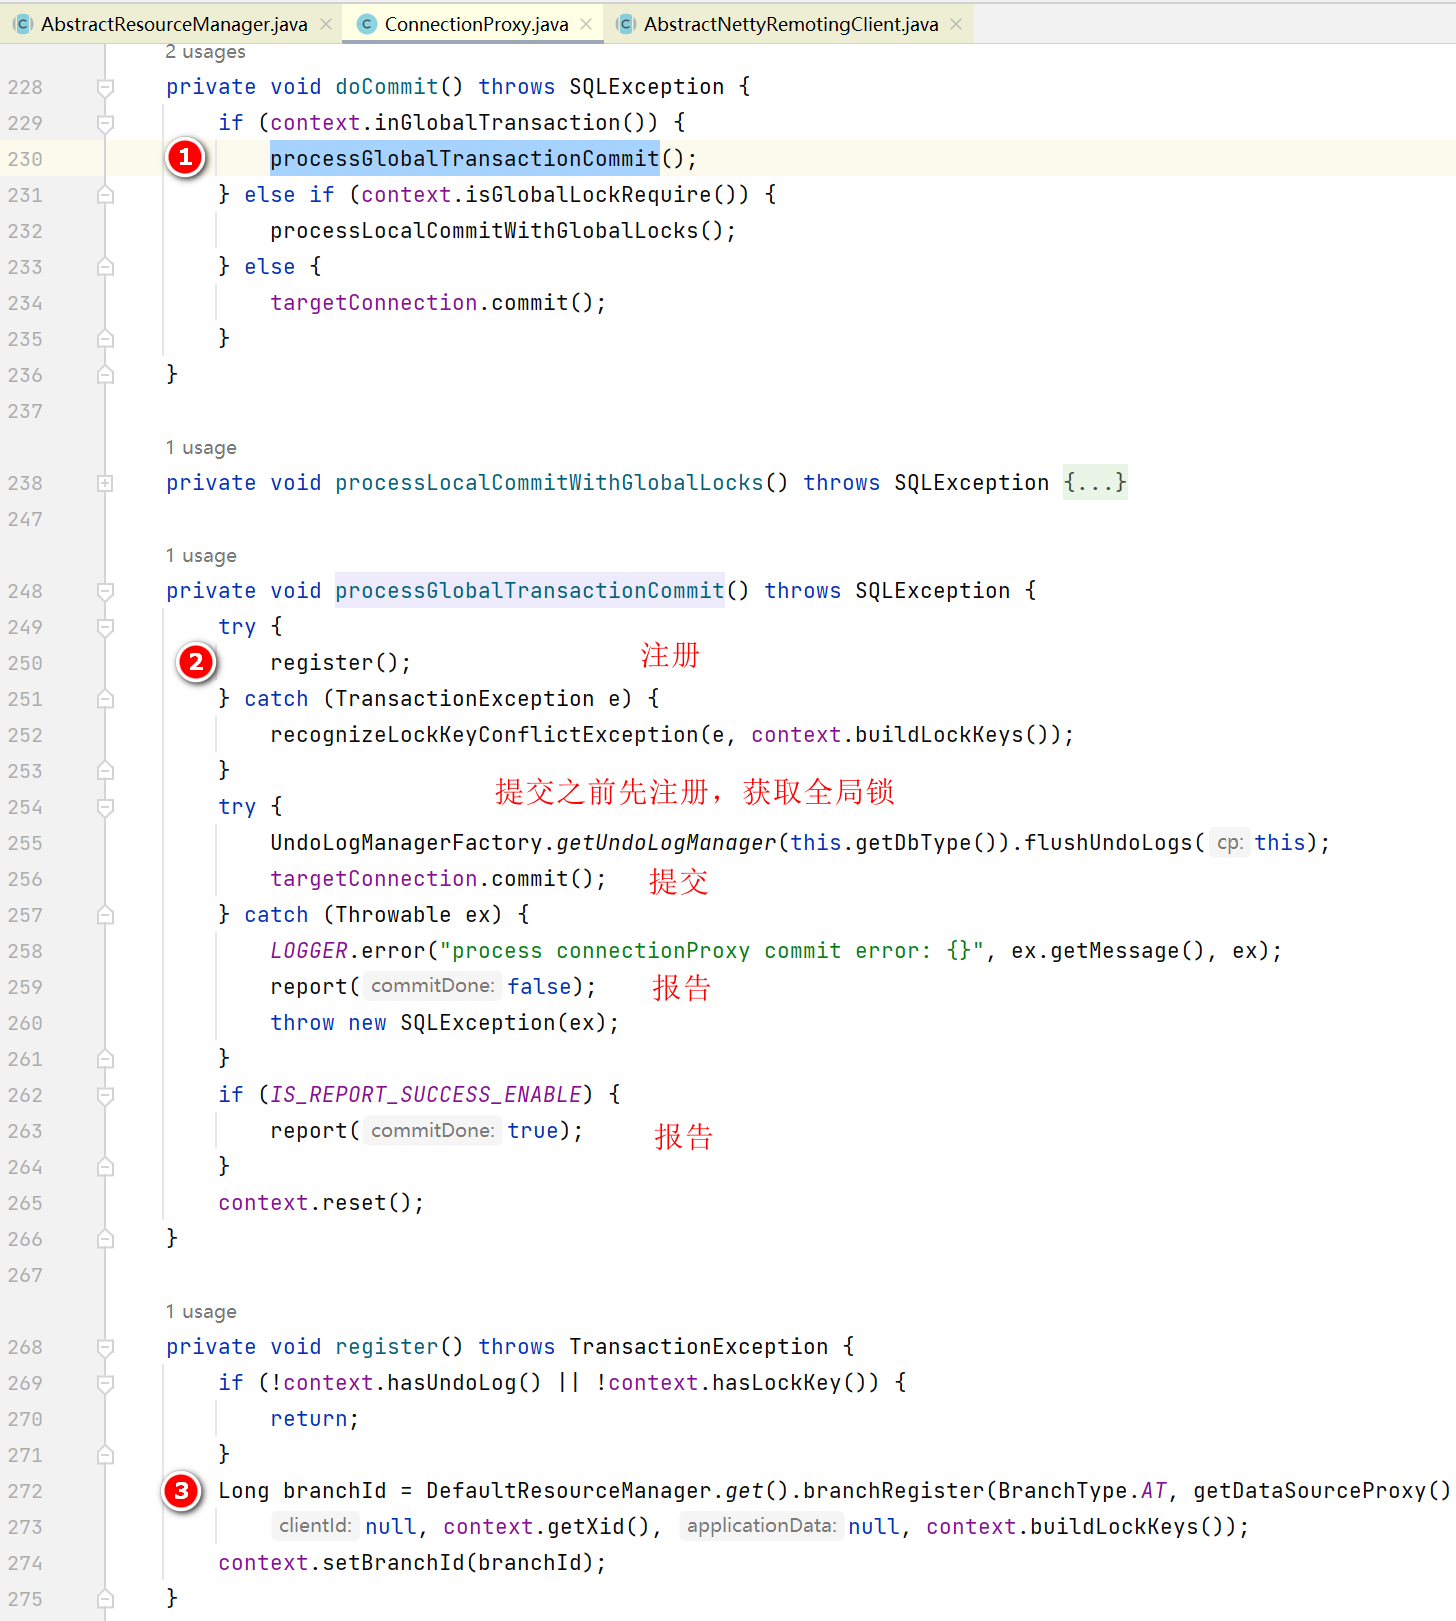Click line number 272 in gutter
This screenshot has width=1456, height=1621.
pos(25,1491)
